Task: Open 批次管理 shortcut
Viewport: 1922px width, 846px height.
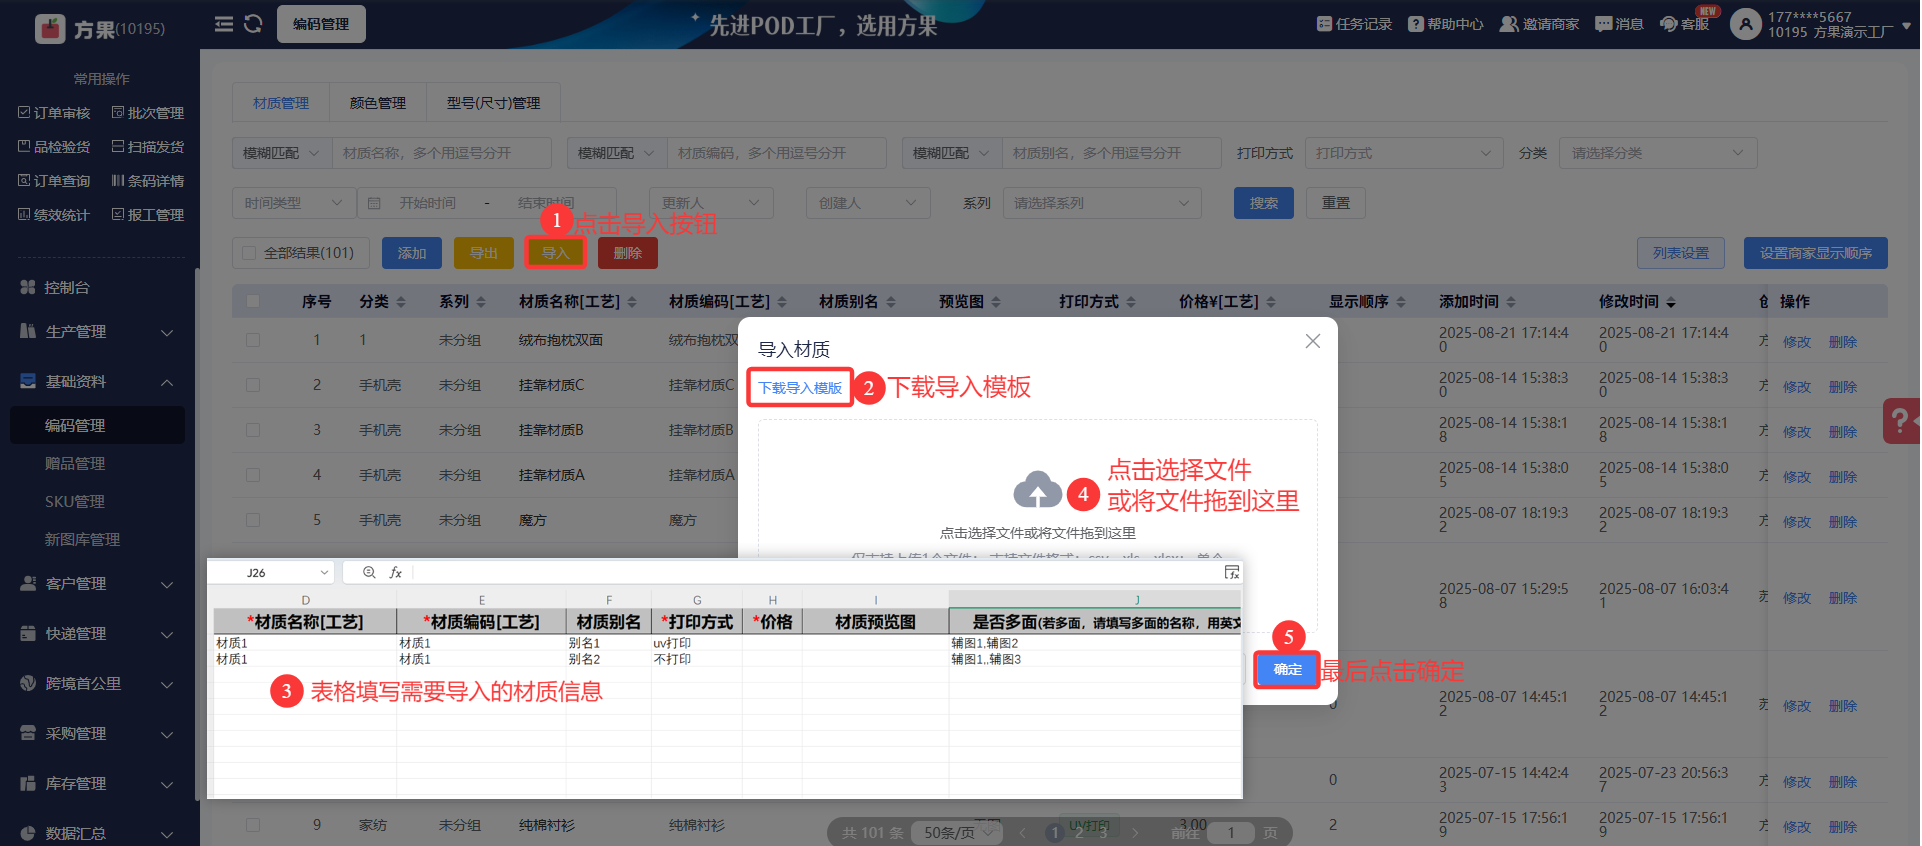Action: 148,113
